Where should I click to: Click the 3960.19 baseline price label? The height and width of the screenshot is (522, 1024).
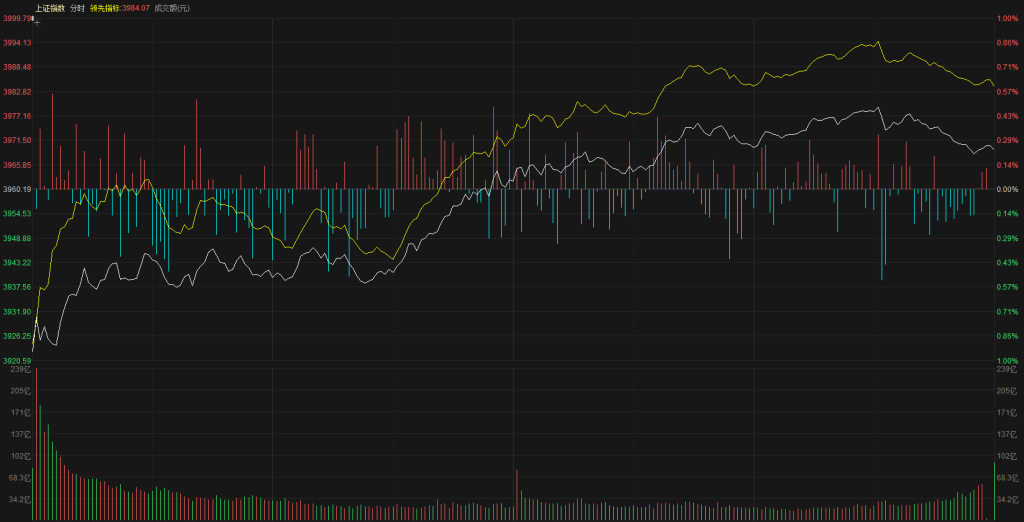(x=17, y=189)
